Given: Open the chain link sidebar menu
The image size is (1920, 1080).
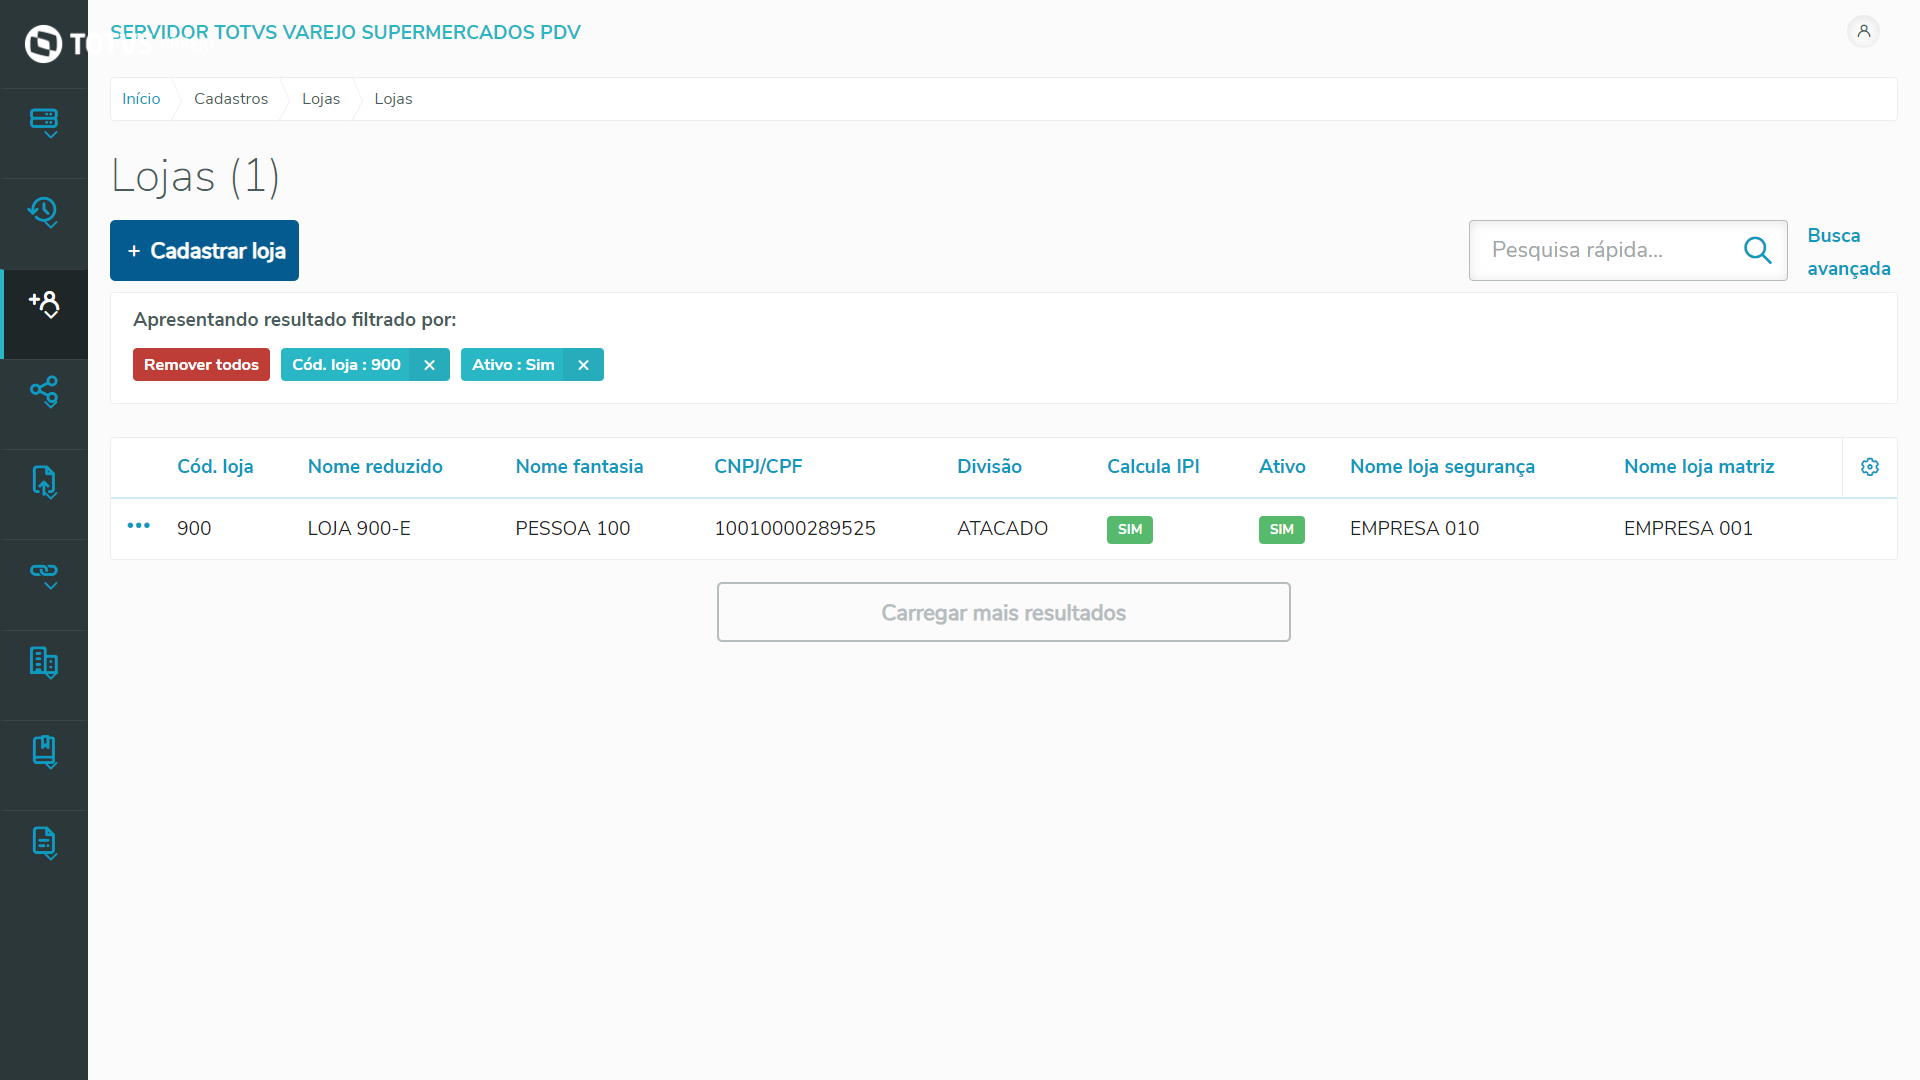Looking at the screenshot, I should point(44,574).
